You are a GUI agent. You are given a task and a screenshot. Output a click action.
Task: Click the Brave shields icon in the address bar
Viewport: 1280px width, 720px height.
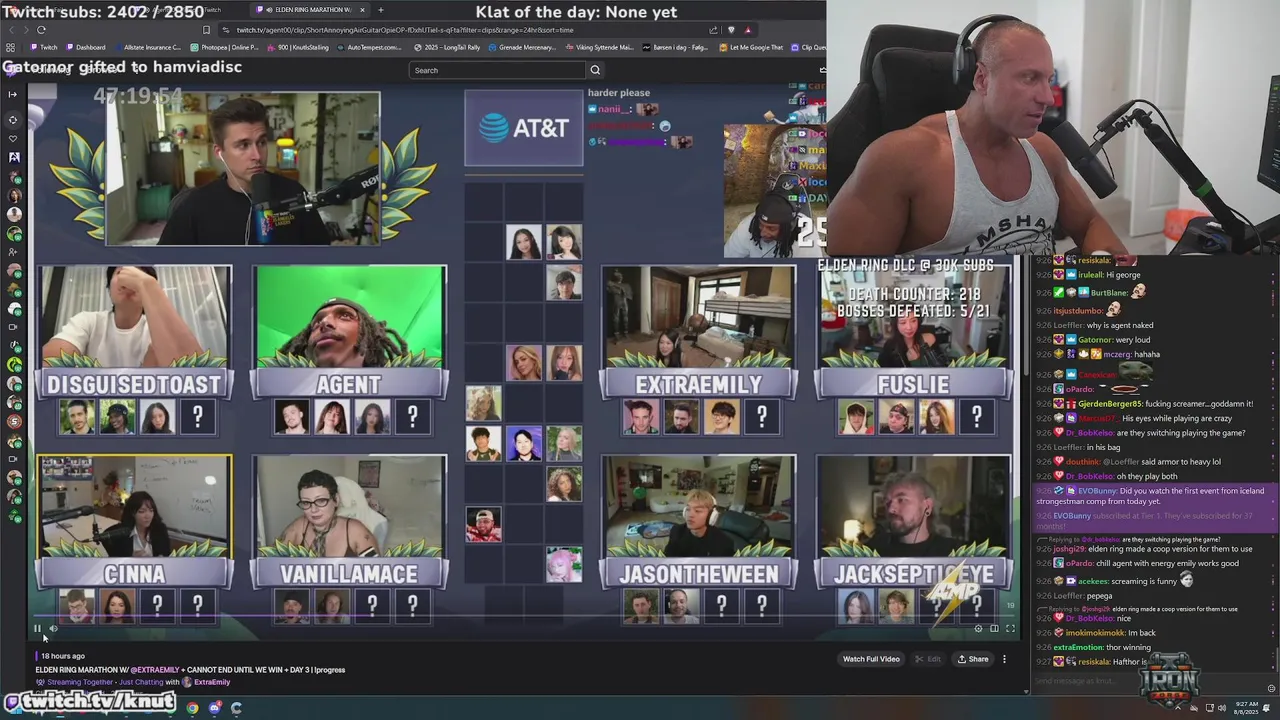731,30
